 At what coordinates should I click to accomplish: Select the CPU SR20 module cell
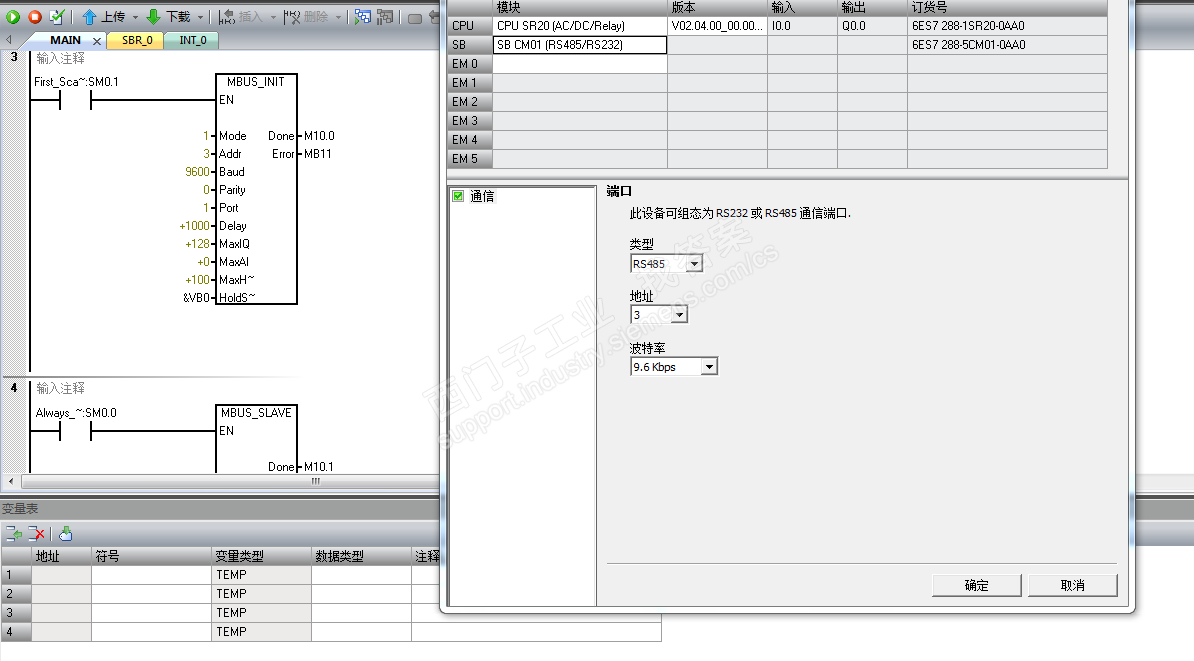(x=580, y=26)
